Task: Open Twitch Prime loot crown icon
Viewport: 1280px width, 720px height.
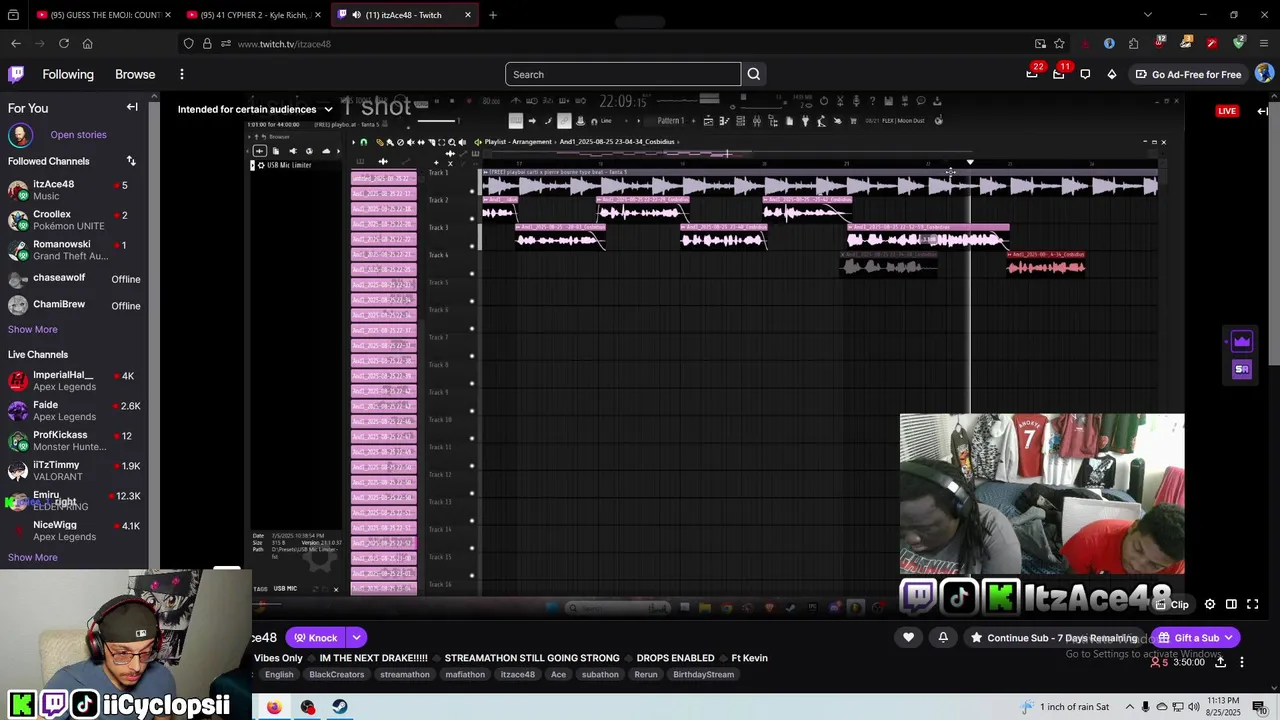Action: pyautogui.click(x=1033, y=74)
